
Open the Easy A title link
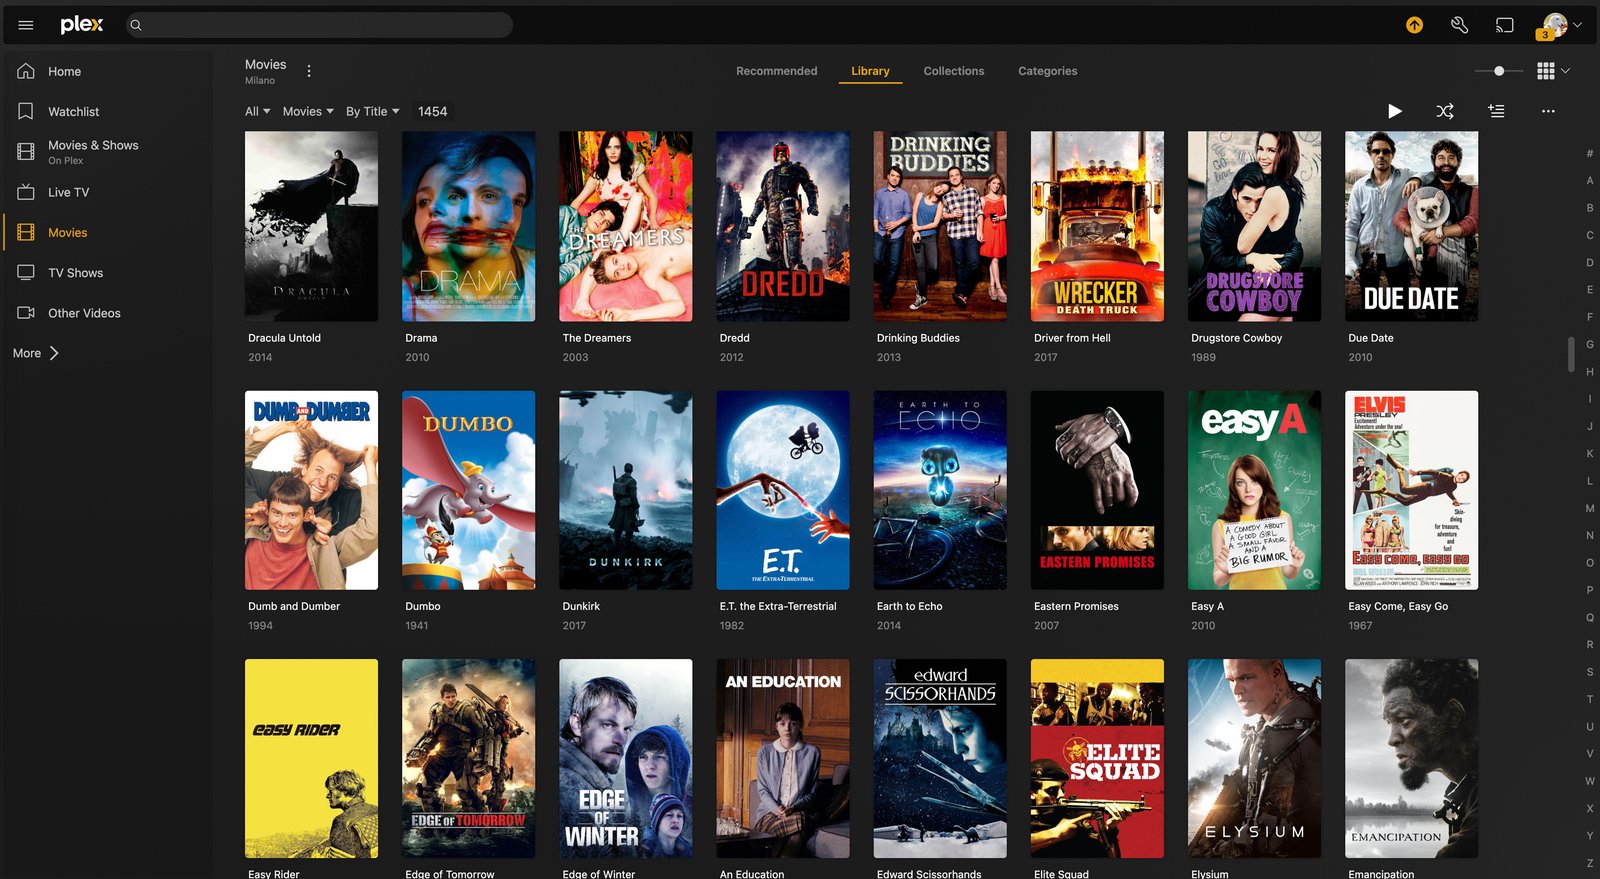pyautogui.click(x=1207, y=606)
